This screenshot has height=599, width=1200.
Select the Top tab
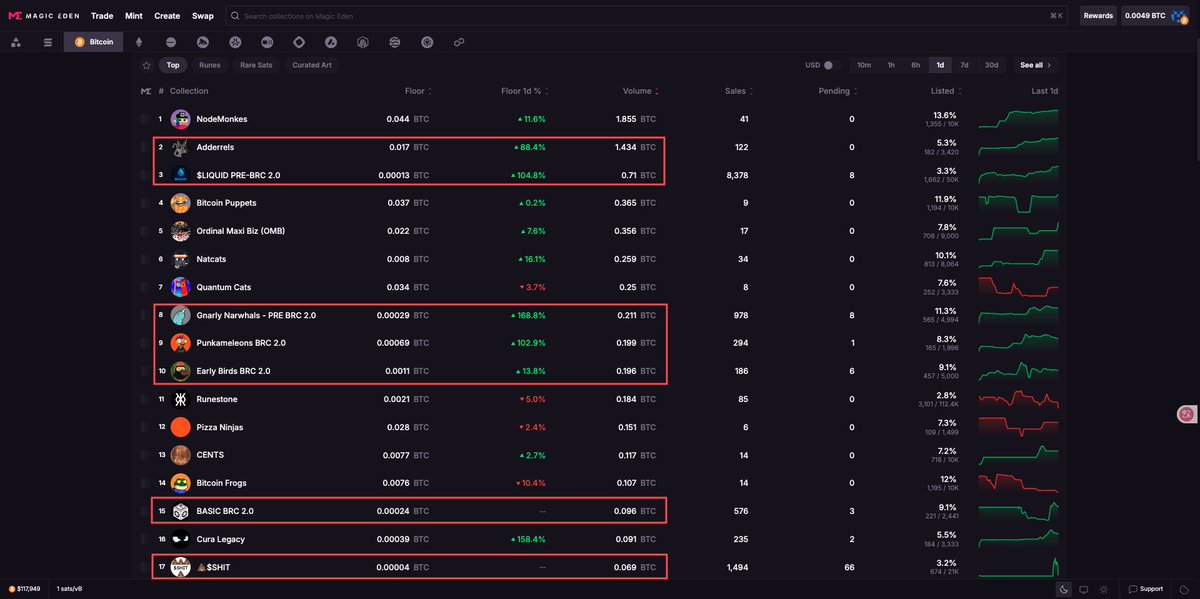coord(173,65)
